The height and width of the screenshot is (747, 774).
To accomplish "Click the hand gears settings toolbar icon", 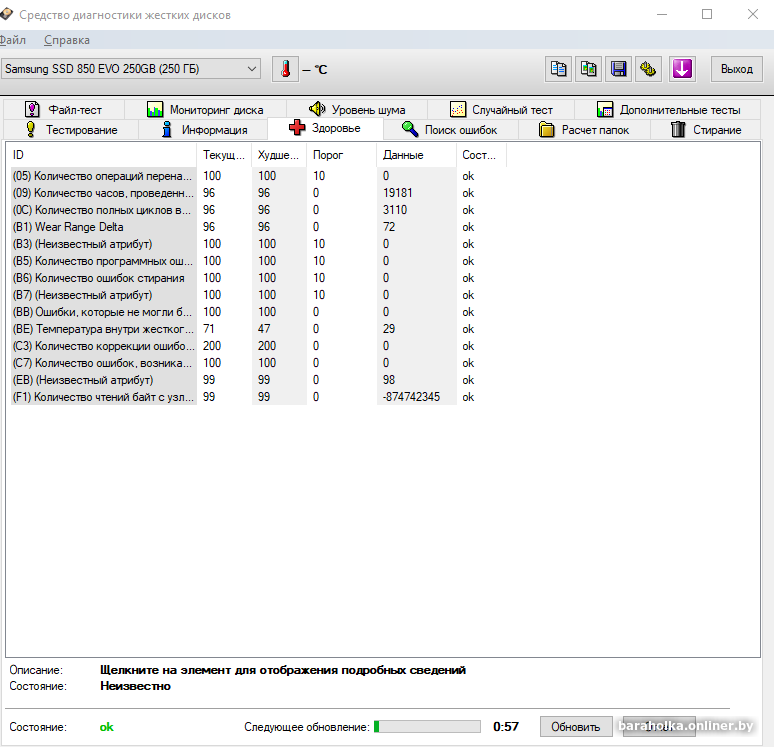I will click(648, 69).
